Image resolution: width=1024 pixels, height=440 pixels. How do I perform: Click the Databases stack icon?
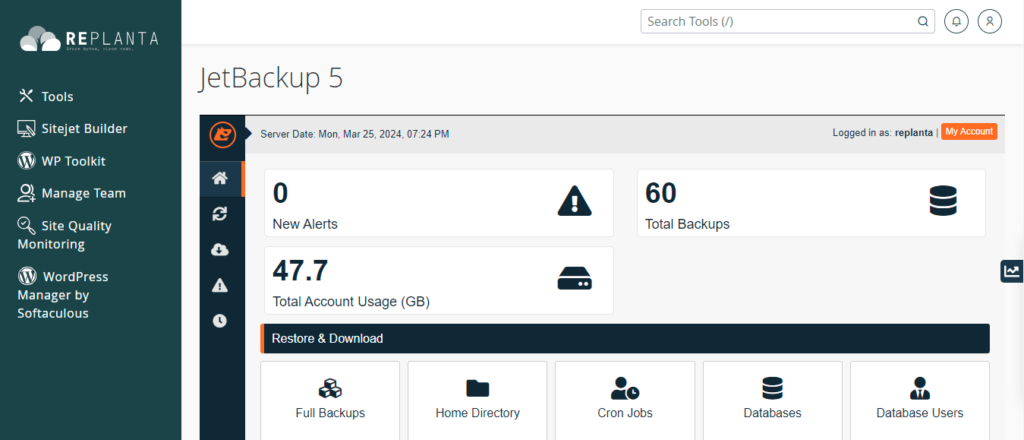click(x=773, y=388)
